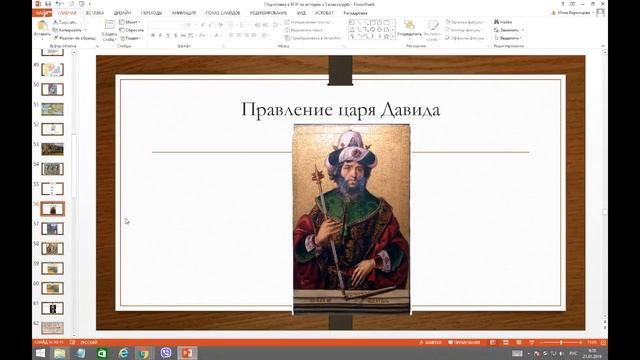The image size is (640, 360).
Task: Click the Cut (Вырезать) command
Action: [64, 22]
